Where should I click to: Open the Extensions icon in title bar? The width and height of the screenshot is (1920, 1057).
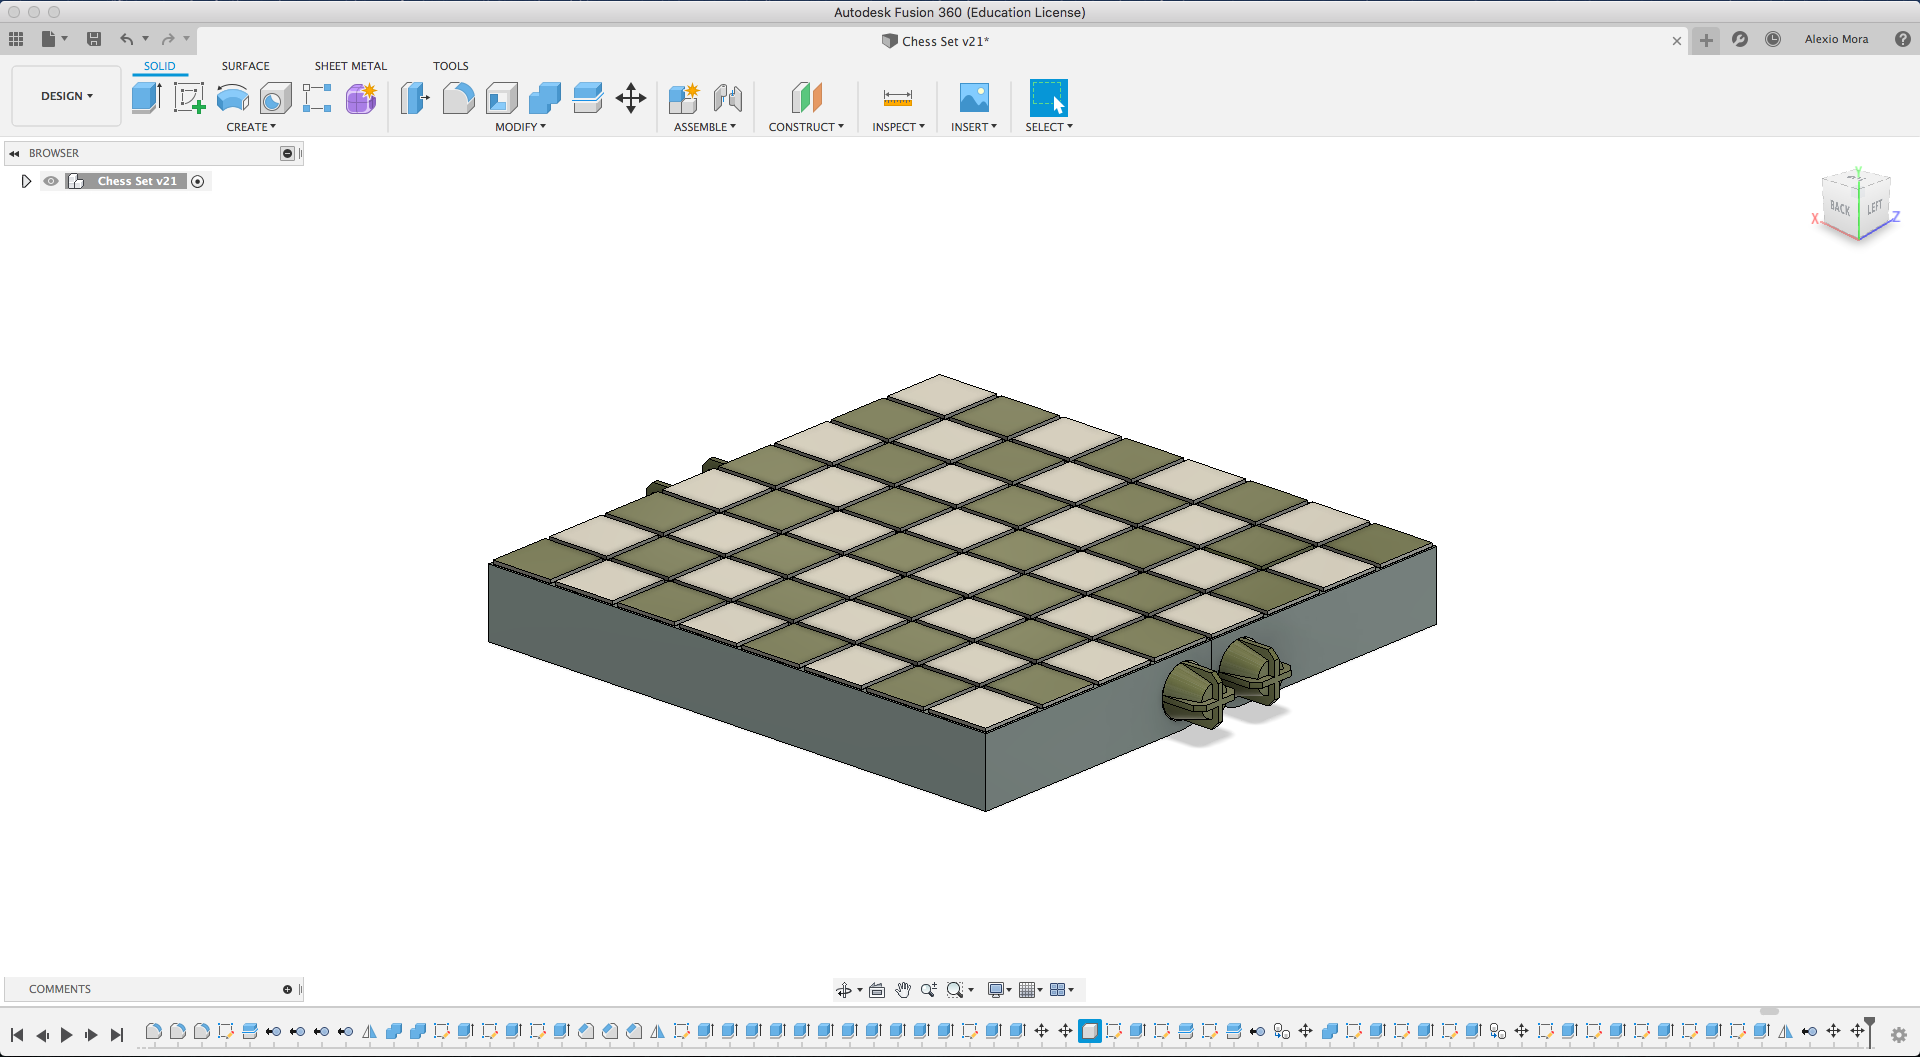(1740, 39)
